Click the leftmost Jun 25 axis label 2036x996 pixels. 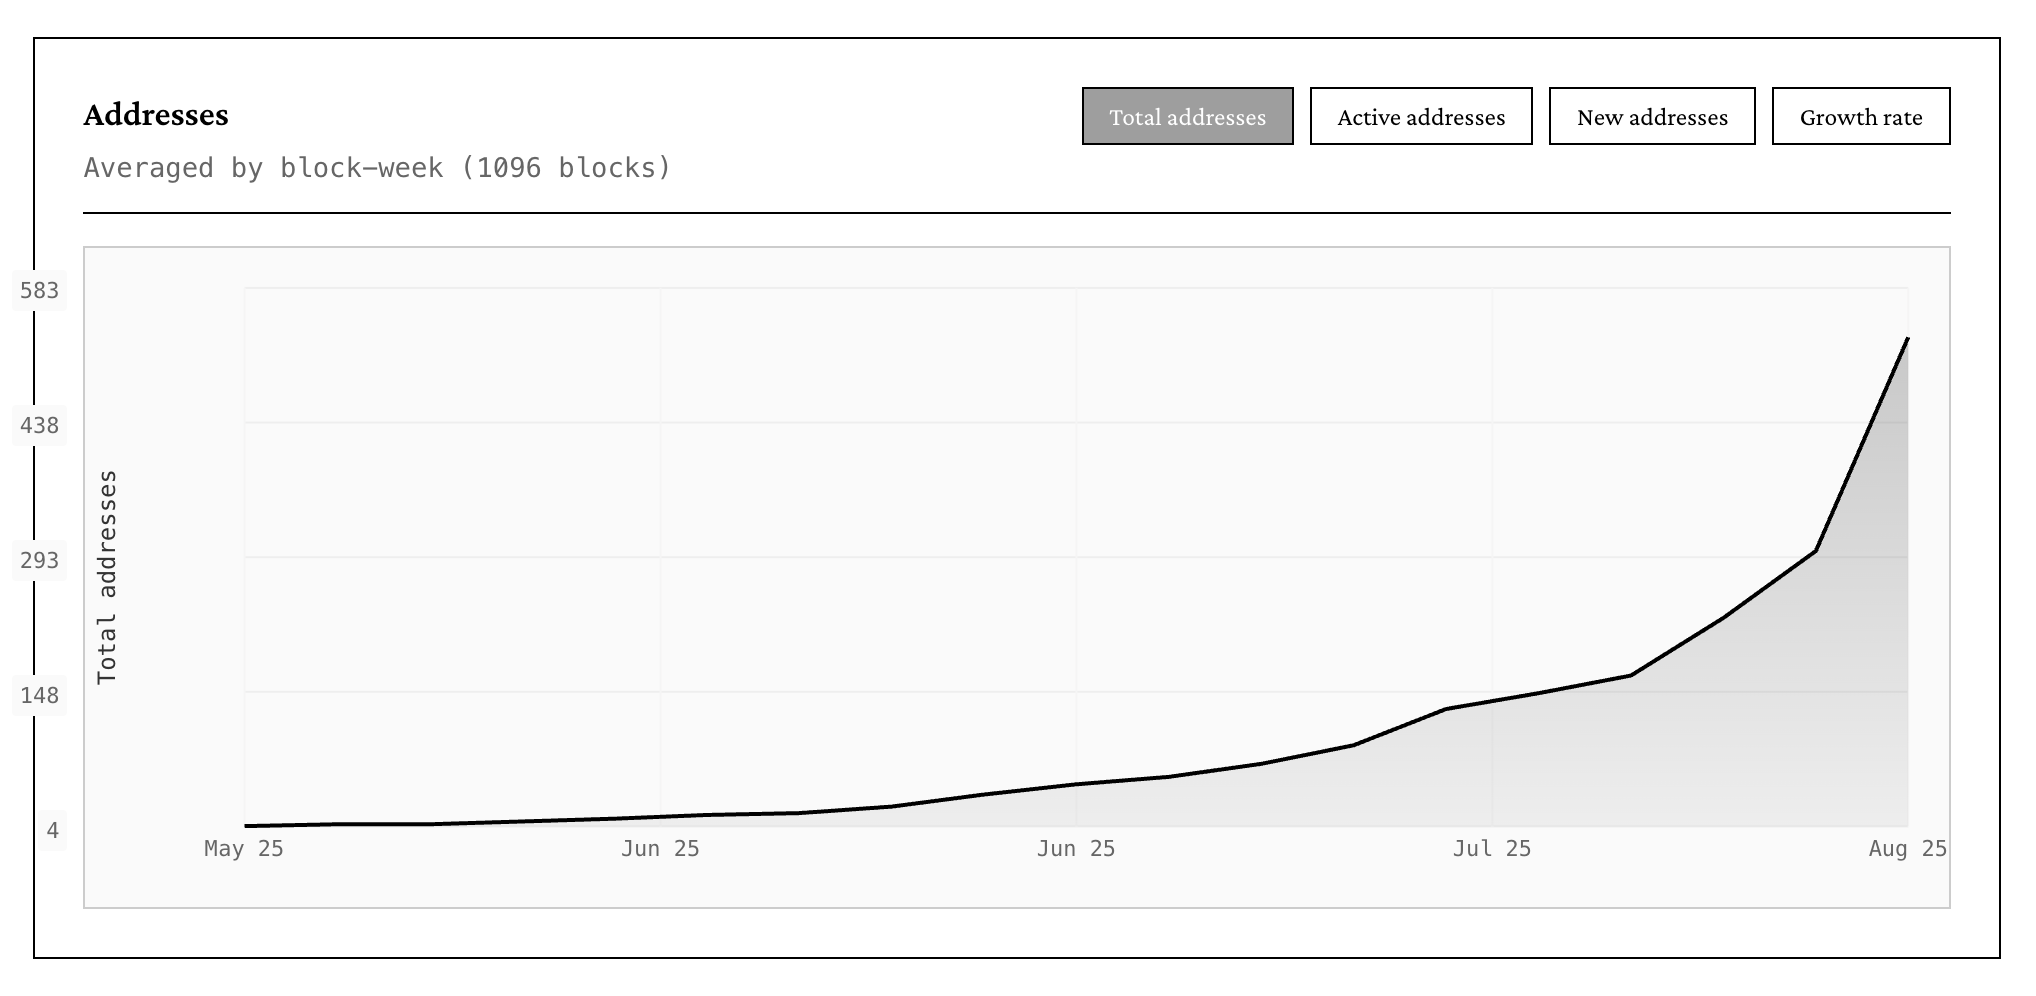tap(660, 849)
